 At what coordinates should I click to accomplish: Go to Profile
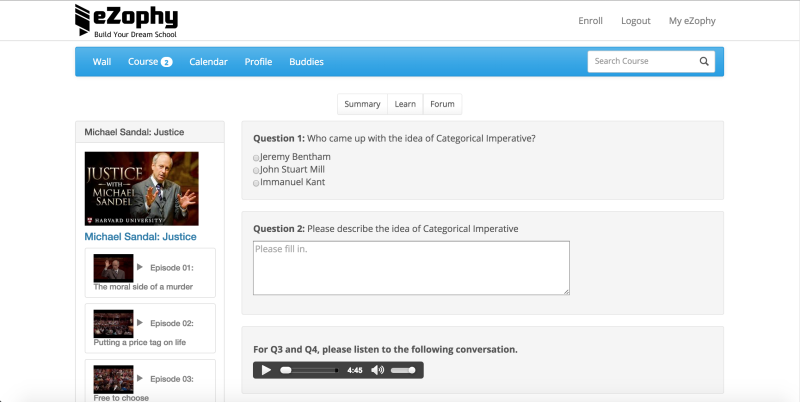click(x=258, y=62)
